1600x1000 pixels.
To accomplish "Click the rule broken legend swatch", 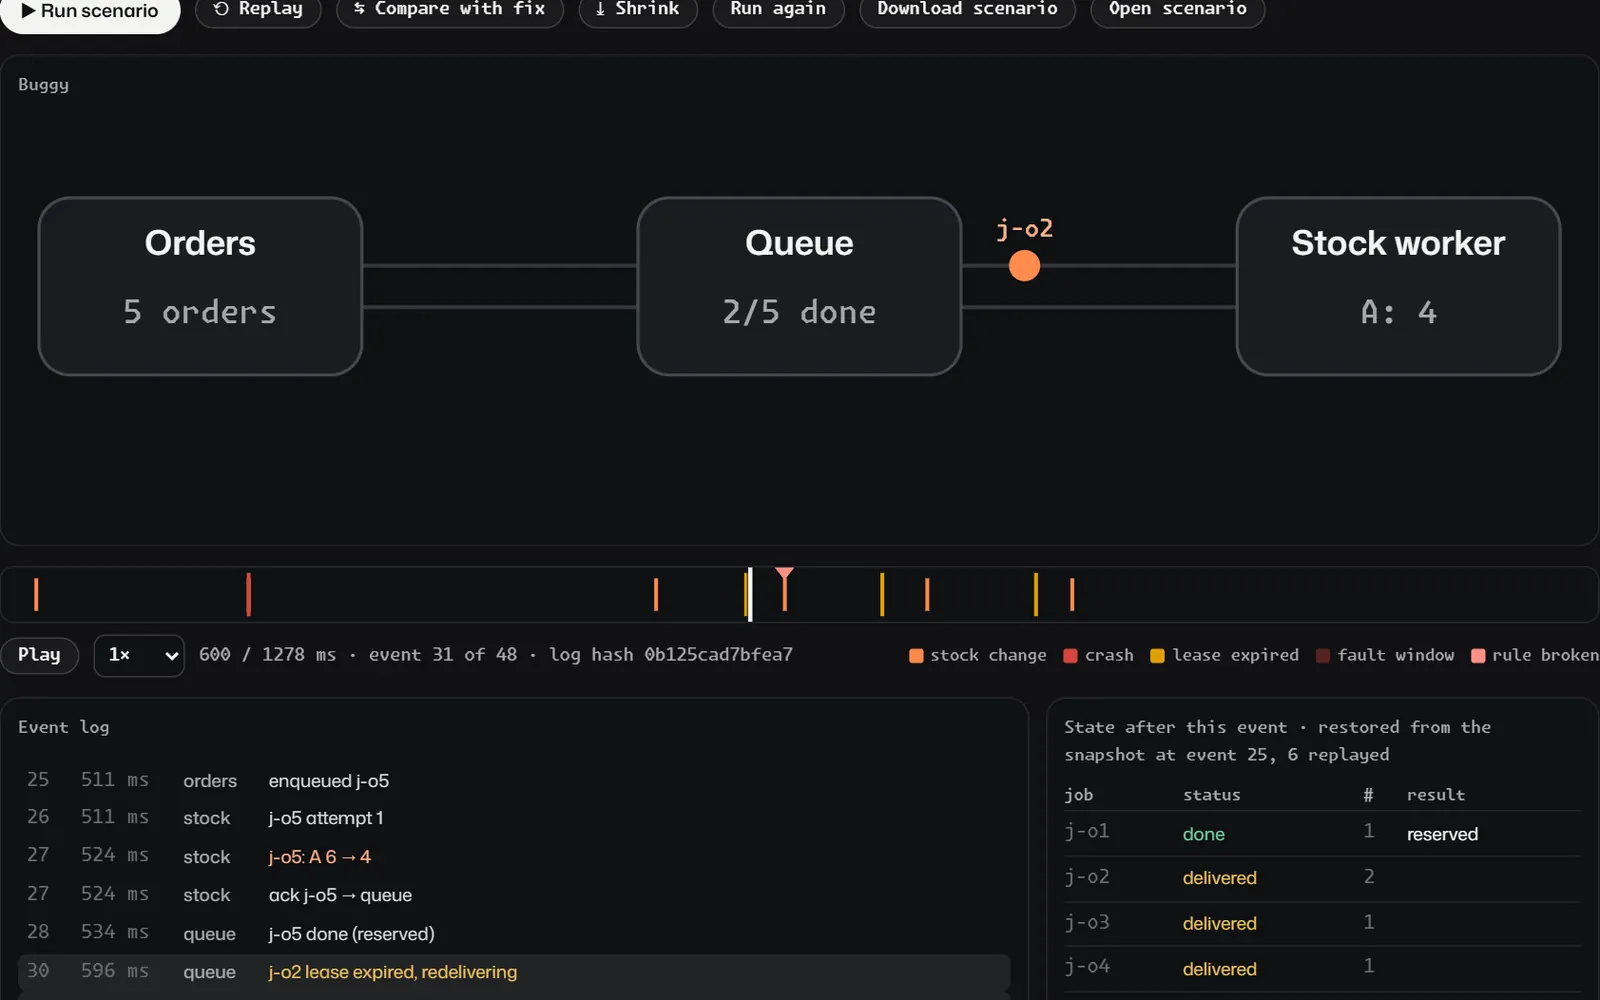I will point(1478,656).
